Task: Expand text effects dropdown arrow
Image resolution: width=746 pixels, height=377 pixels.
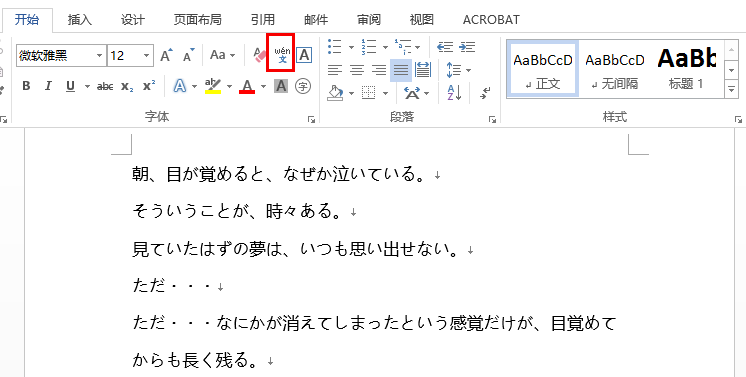Action: [x=195, y=87]
